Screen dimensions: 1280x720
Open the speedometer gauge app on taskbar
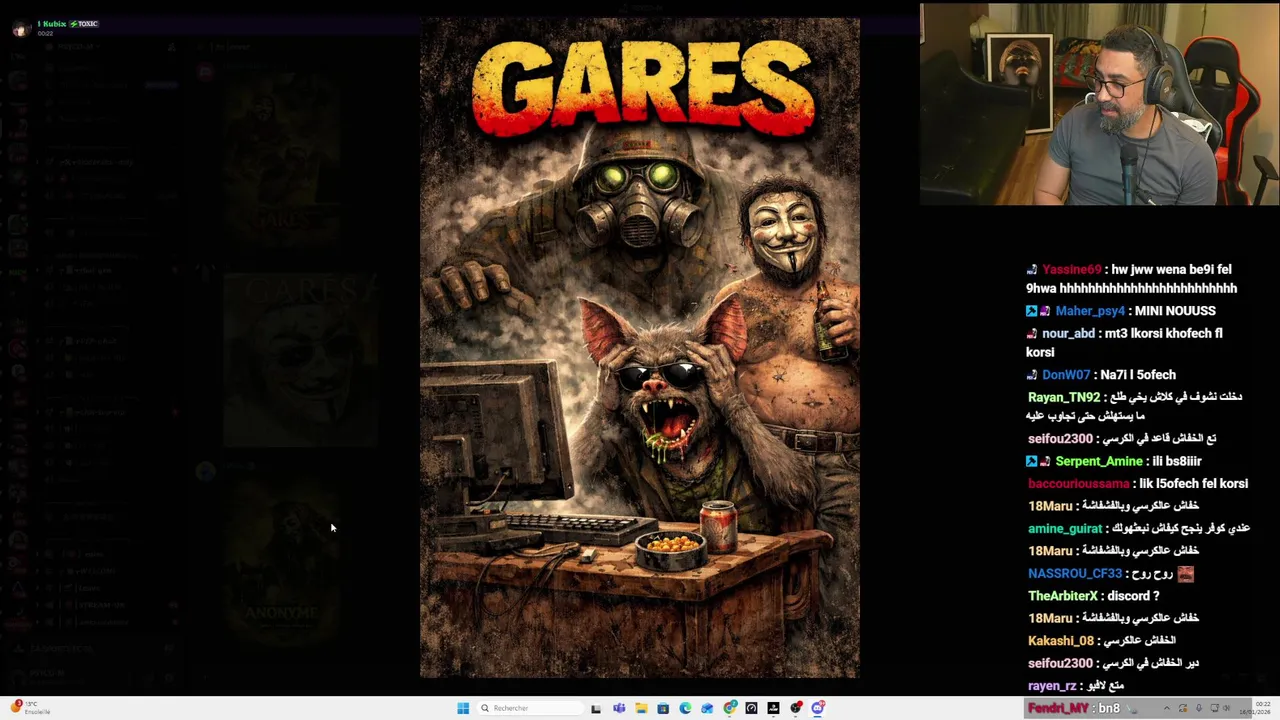(751, 708)
